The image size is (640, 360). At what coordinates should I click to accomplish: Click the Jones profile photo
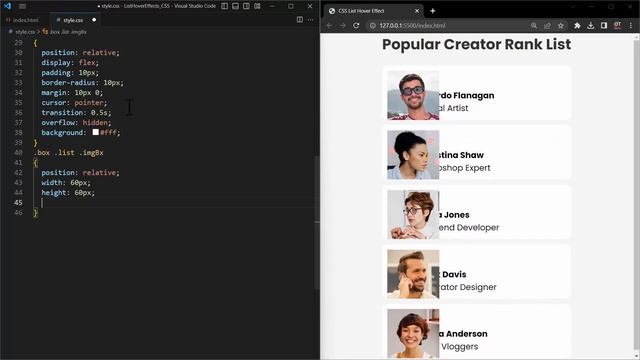tap(413, 214)
